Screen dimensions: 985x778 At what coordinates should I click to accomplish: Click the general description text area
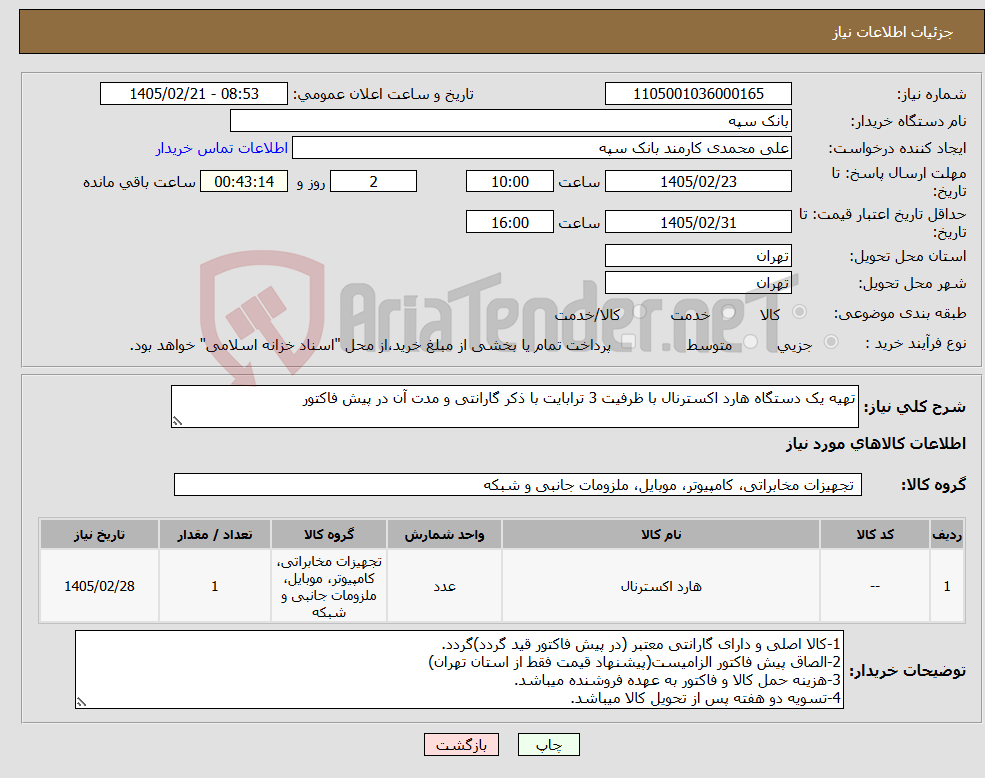[514, 407]
